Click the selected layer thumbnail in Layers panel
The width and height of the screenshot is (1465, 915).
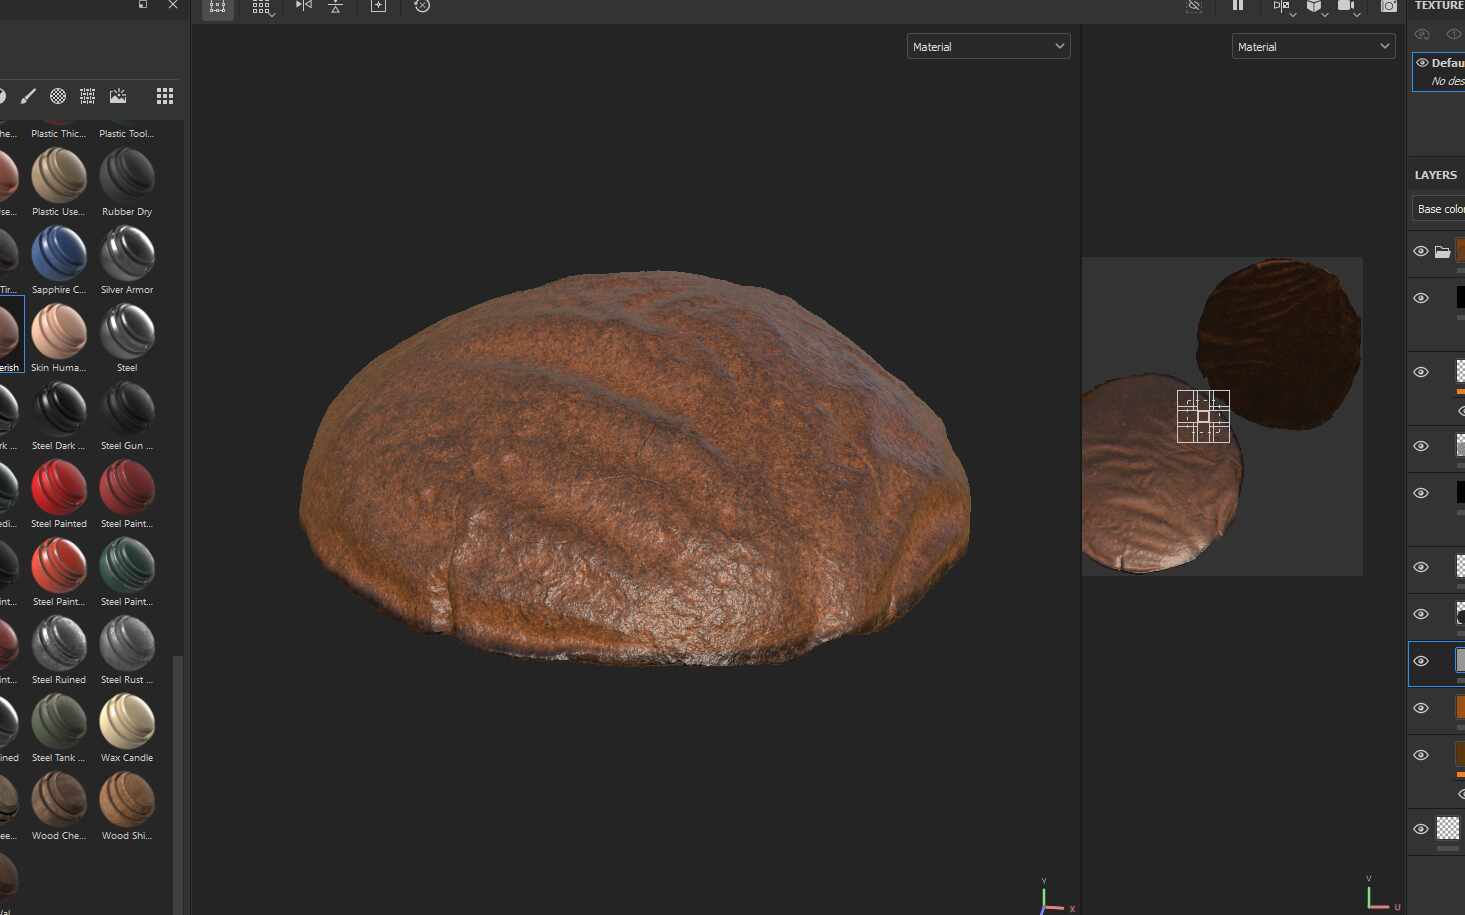1460,660
